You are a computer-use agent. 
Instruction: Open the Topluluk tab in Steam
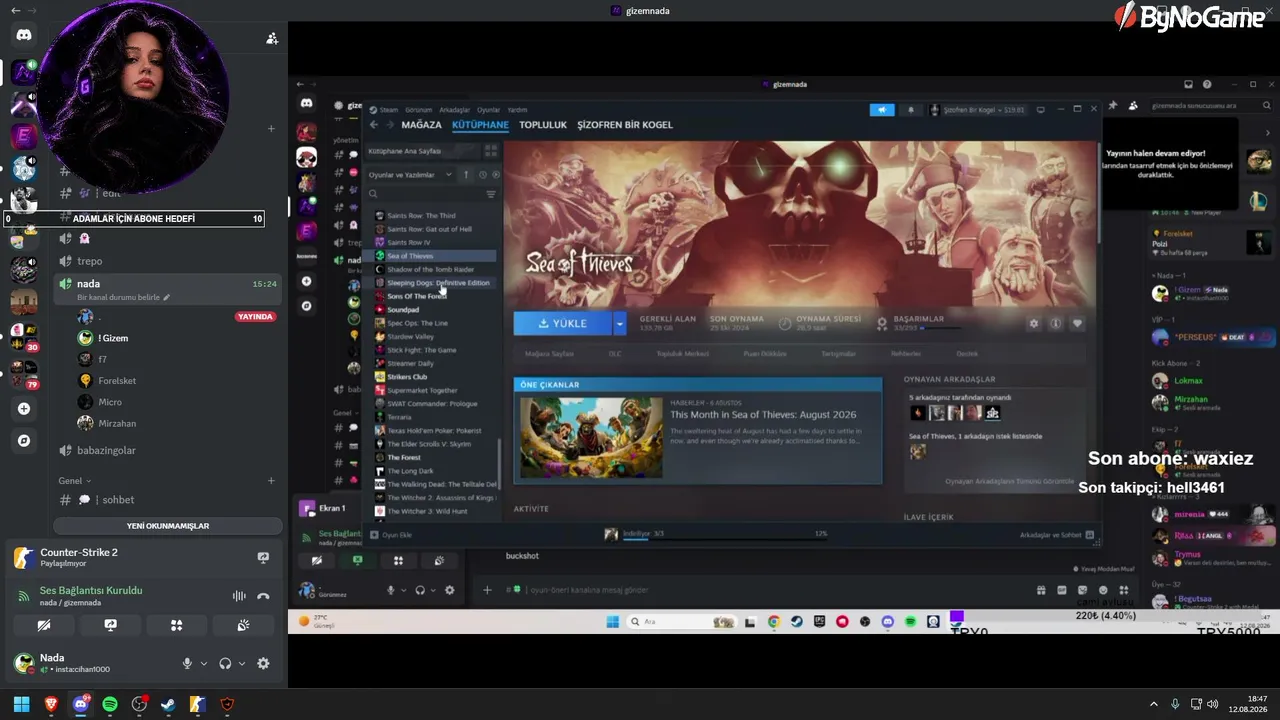(x=543, y=125)
